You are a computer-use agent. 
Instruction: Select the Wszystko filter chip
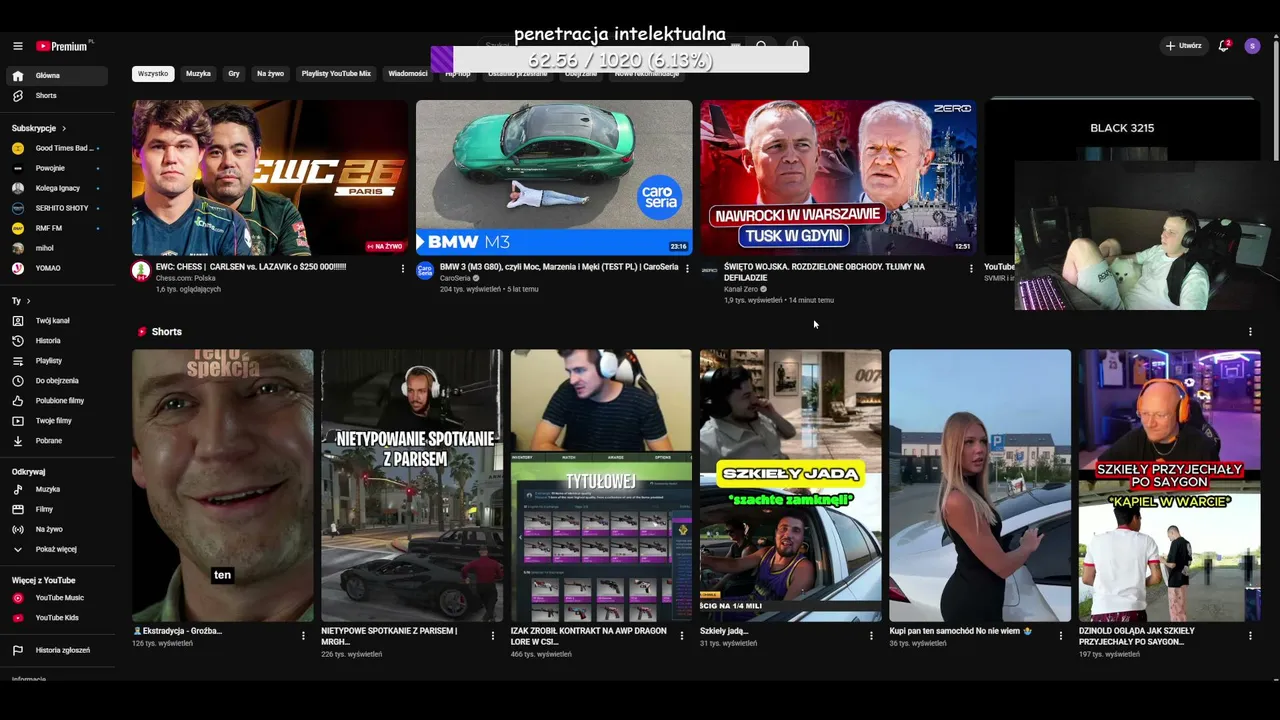tap(153, 74)
